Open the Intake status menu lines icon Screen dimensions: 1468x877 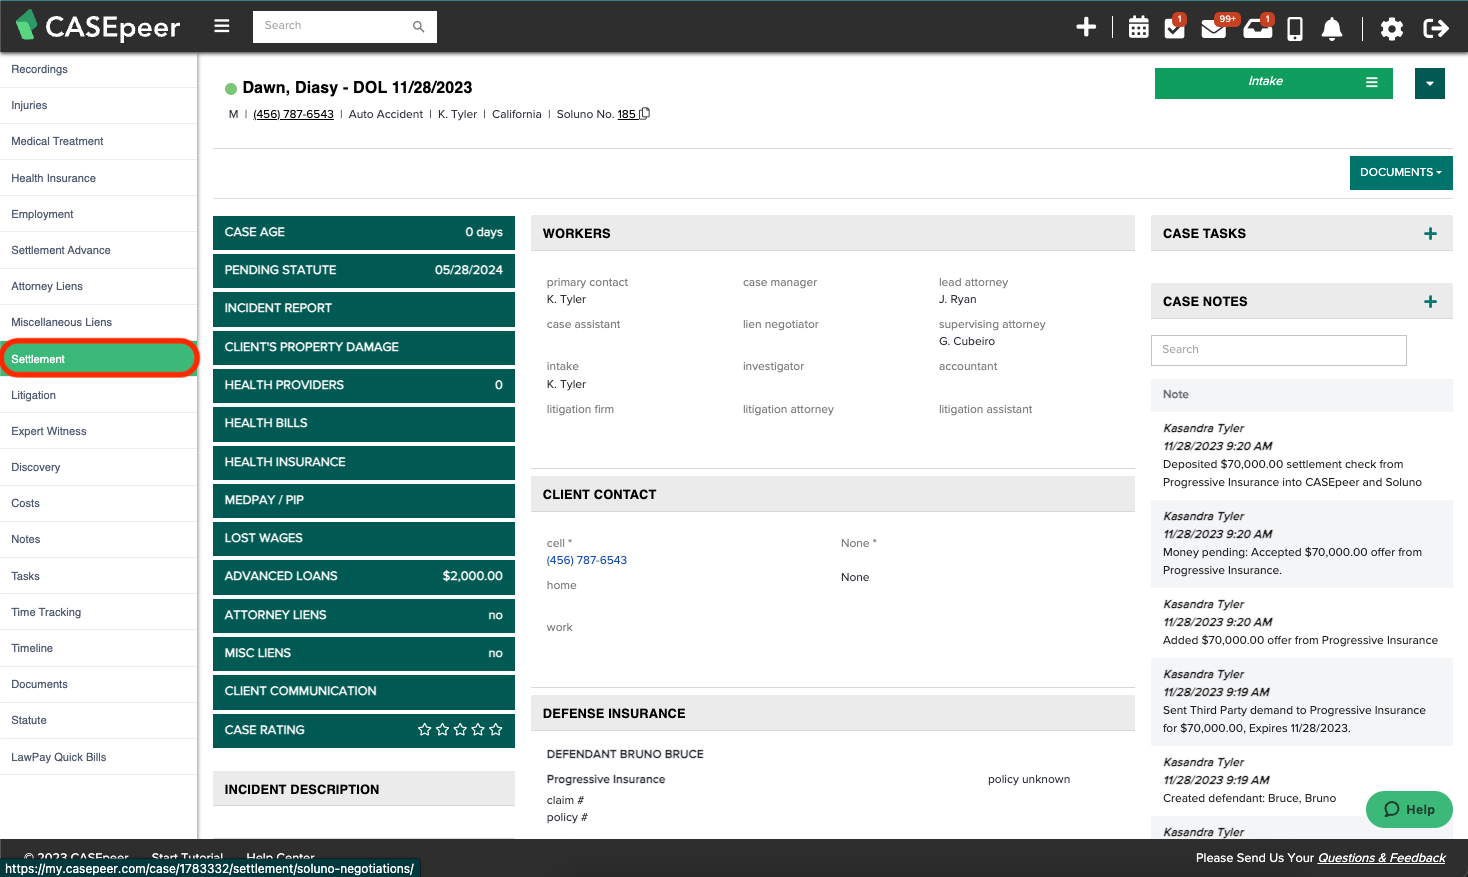1372,83
